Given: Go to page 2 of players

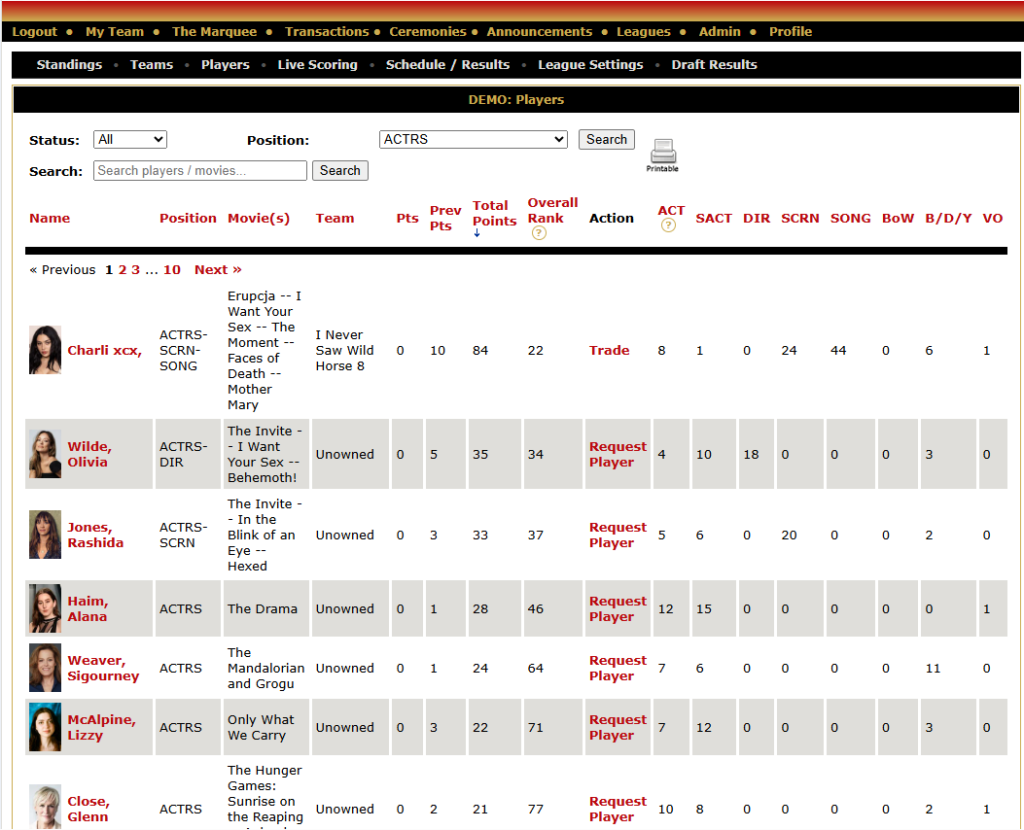Looking at the screenshot, I should tap(122, 270).
